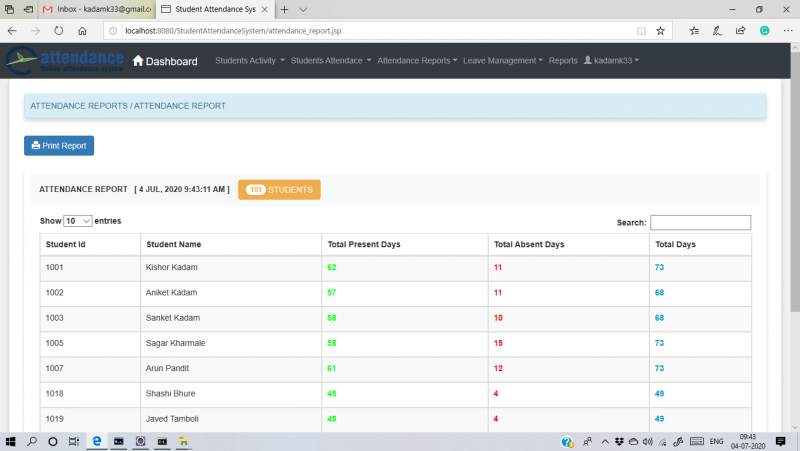Viewport: 800px width, 451px height.
Task: Click student id 1005 cell
Action: (90, 344)
